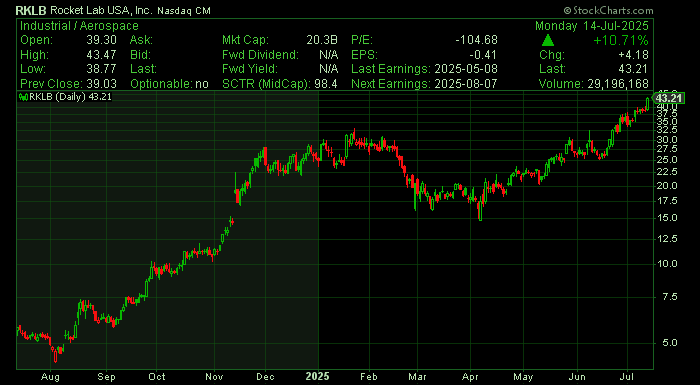Click the RKLB ticker symbol in title
The image size is (700, 385).
pyautogui.click(x=31, y=10)
